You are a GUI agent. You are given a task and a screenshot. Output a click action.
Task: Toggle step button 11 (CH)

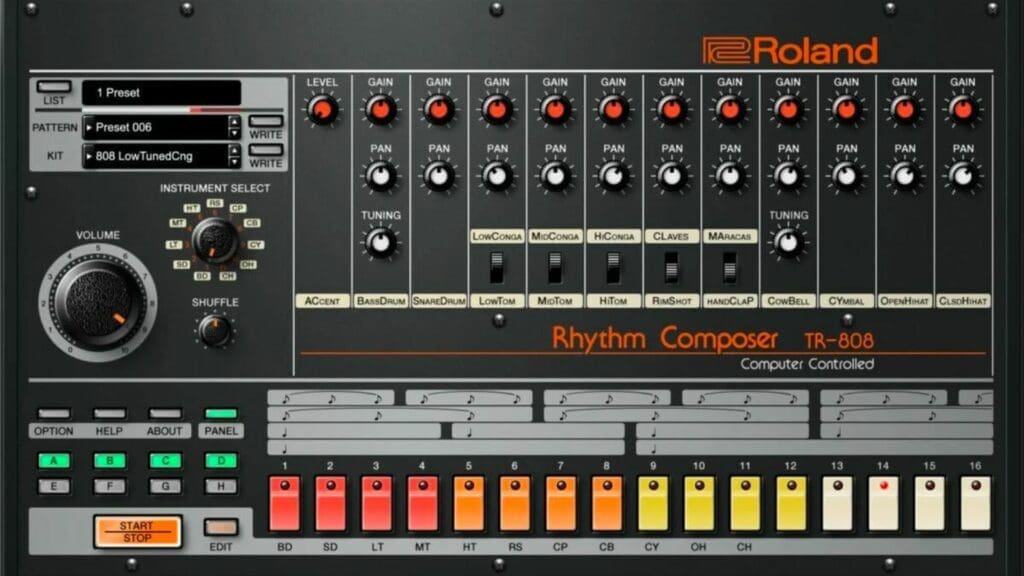[x=745, y=503]
